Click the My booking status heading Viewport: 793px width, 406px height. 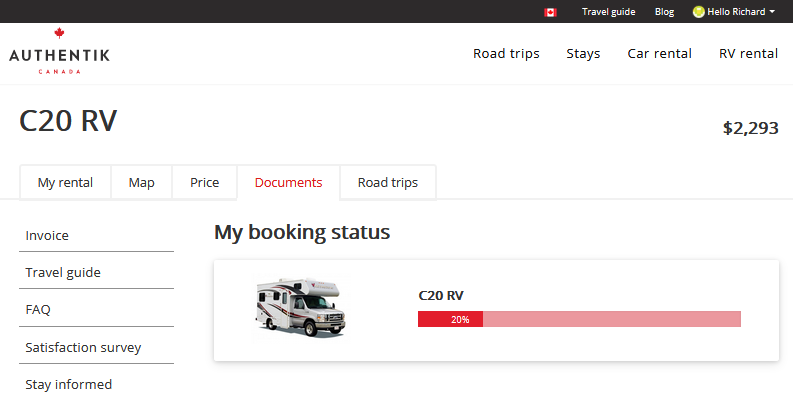click(x=302, y=232)
